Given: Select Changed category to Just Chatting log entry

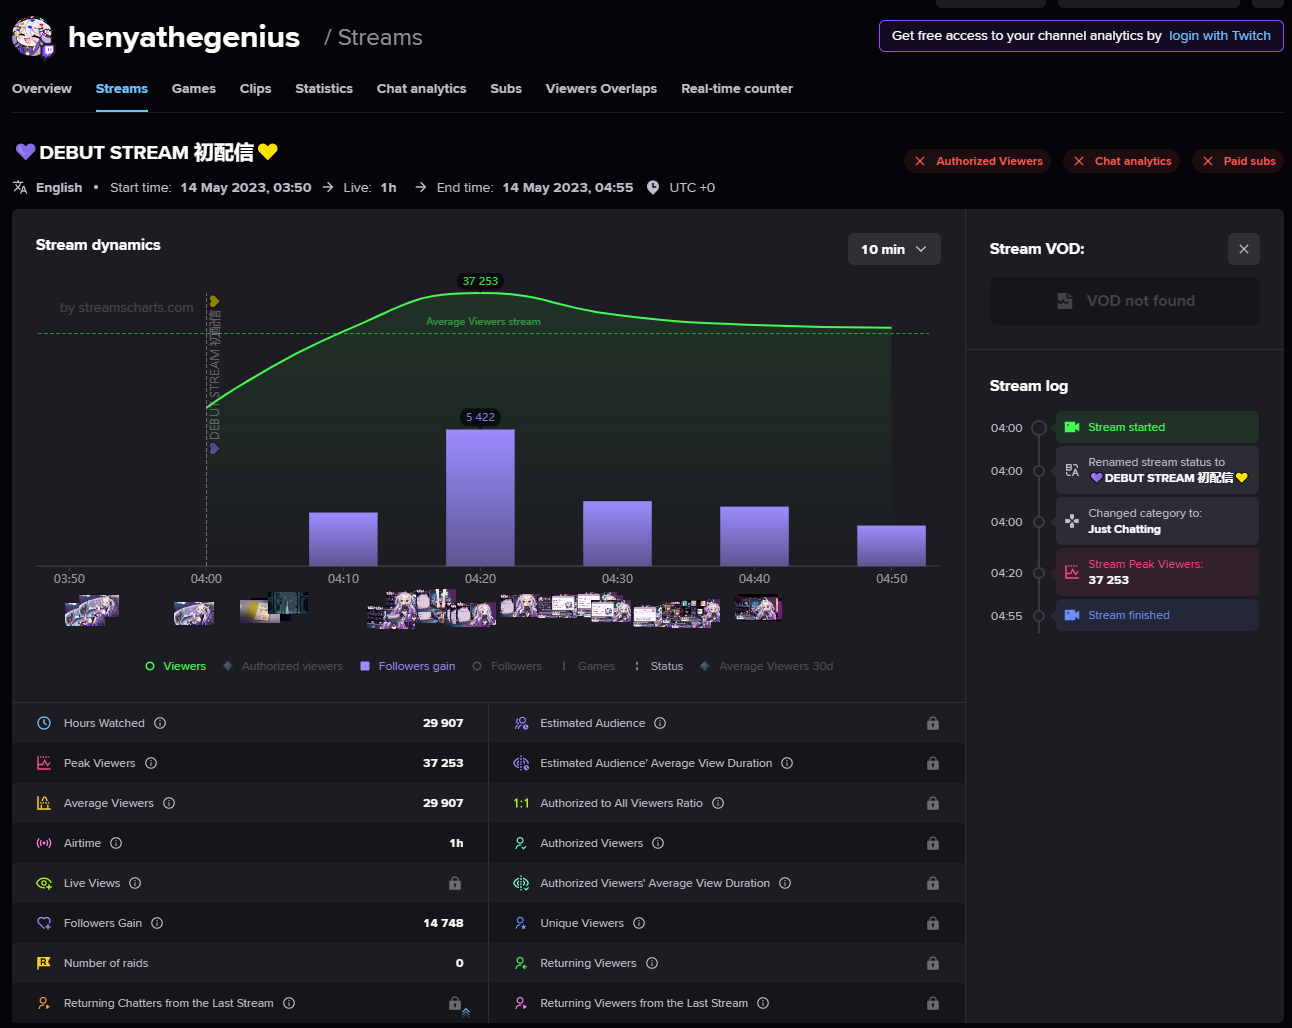Looking at the screenshot, I should [x=1157, y=521].
